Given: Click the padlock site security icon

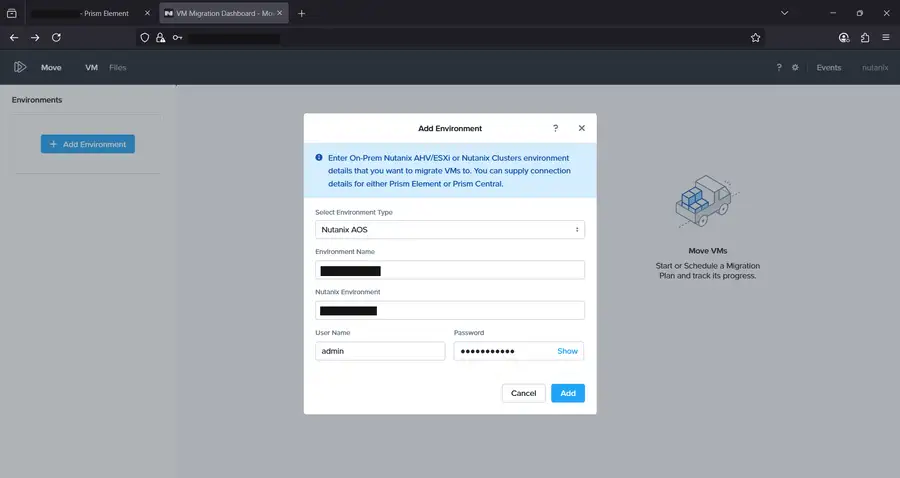Looking at the screenshot, I should 161,37.
